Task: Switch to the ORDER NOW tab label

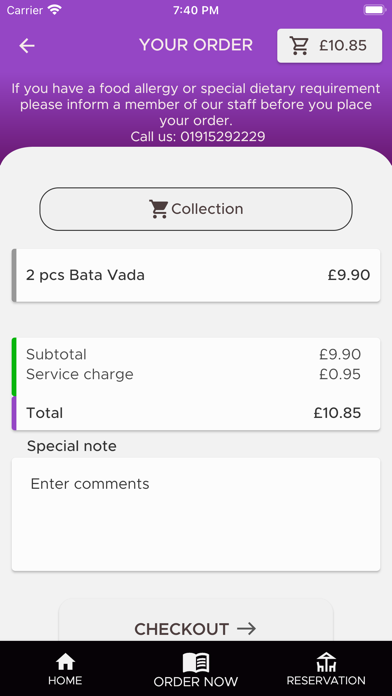Action: pos(196,681)
